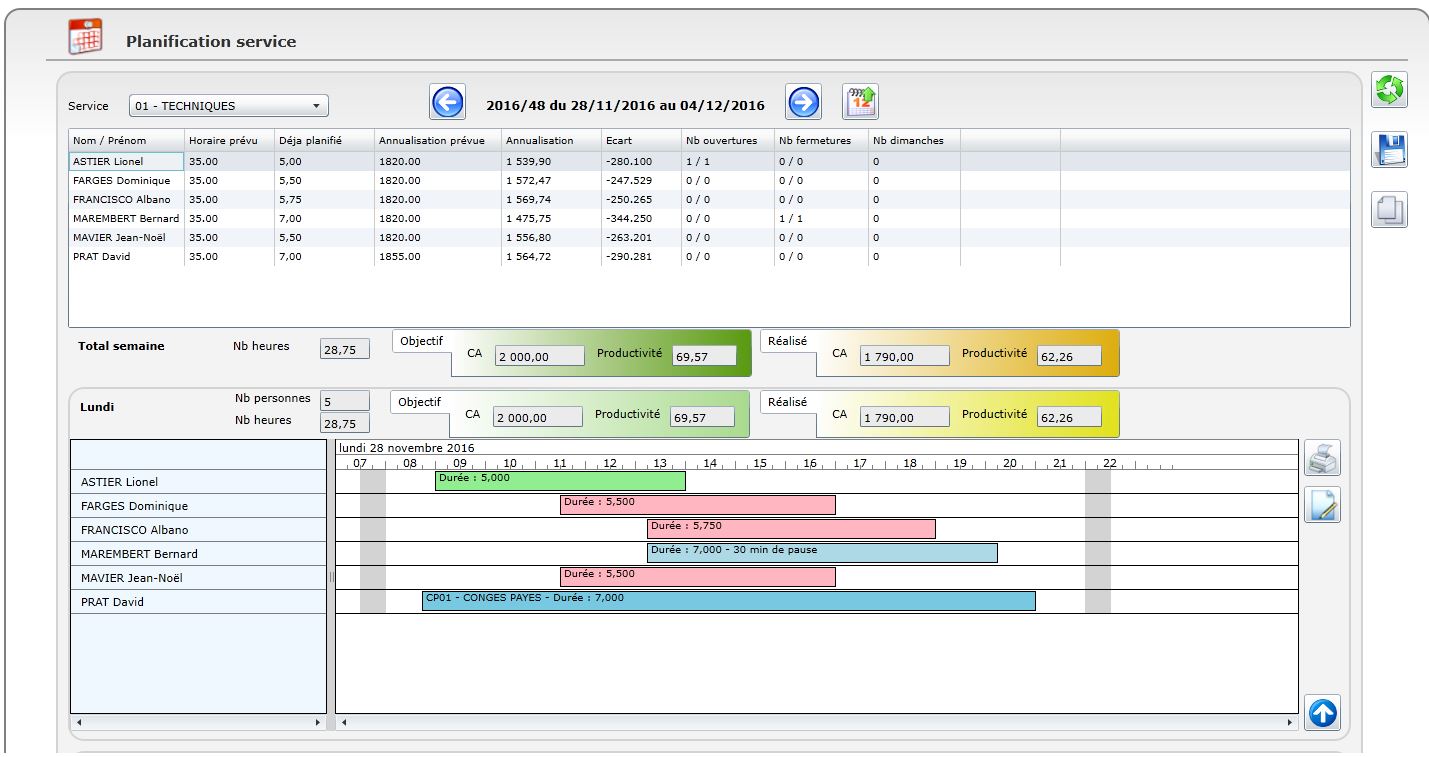Click the green refresh icon
Viewport: 1429px width, 757px height.
pos(1389,90)
